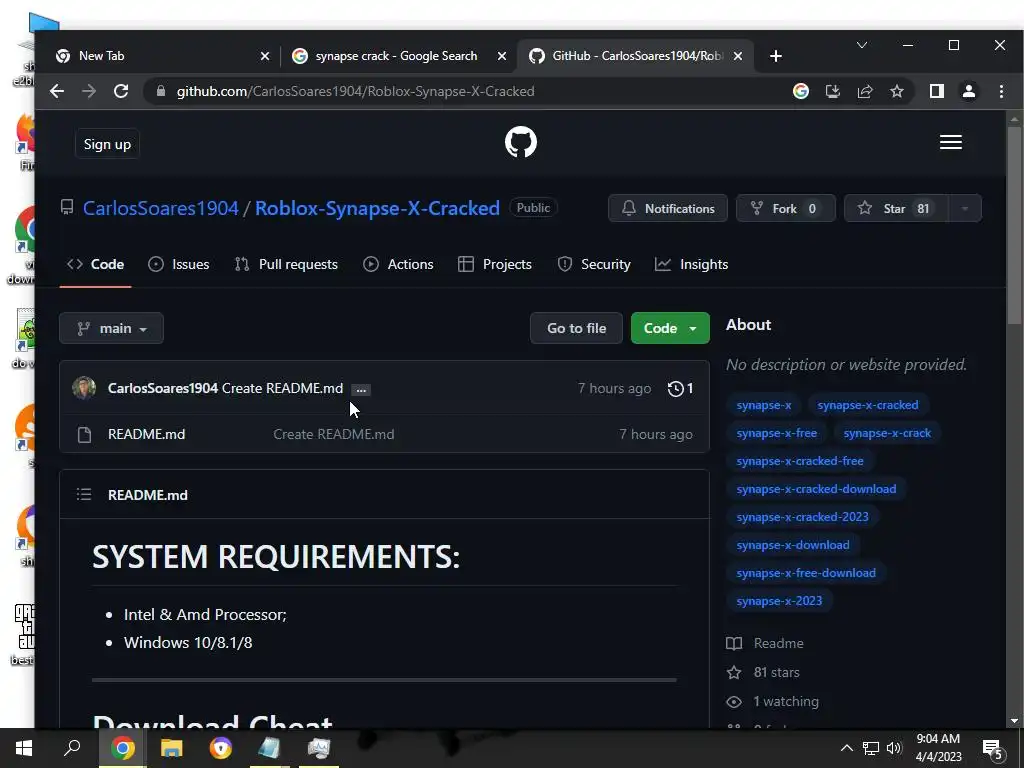Expand the main branch dropdown
The image size is (1024, 768).
point(111,328)
